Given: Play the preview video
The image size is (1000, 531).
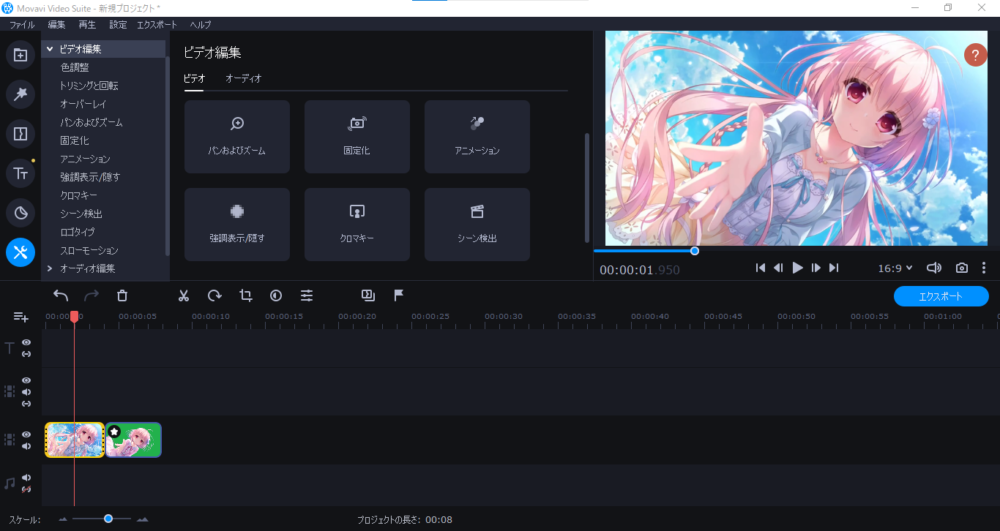Looking at the screenshot, I should [797, 268].
